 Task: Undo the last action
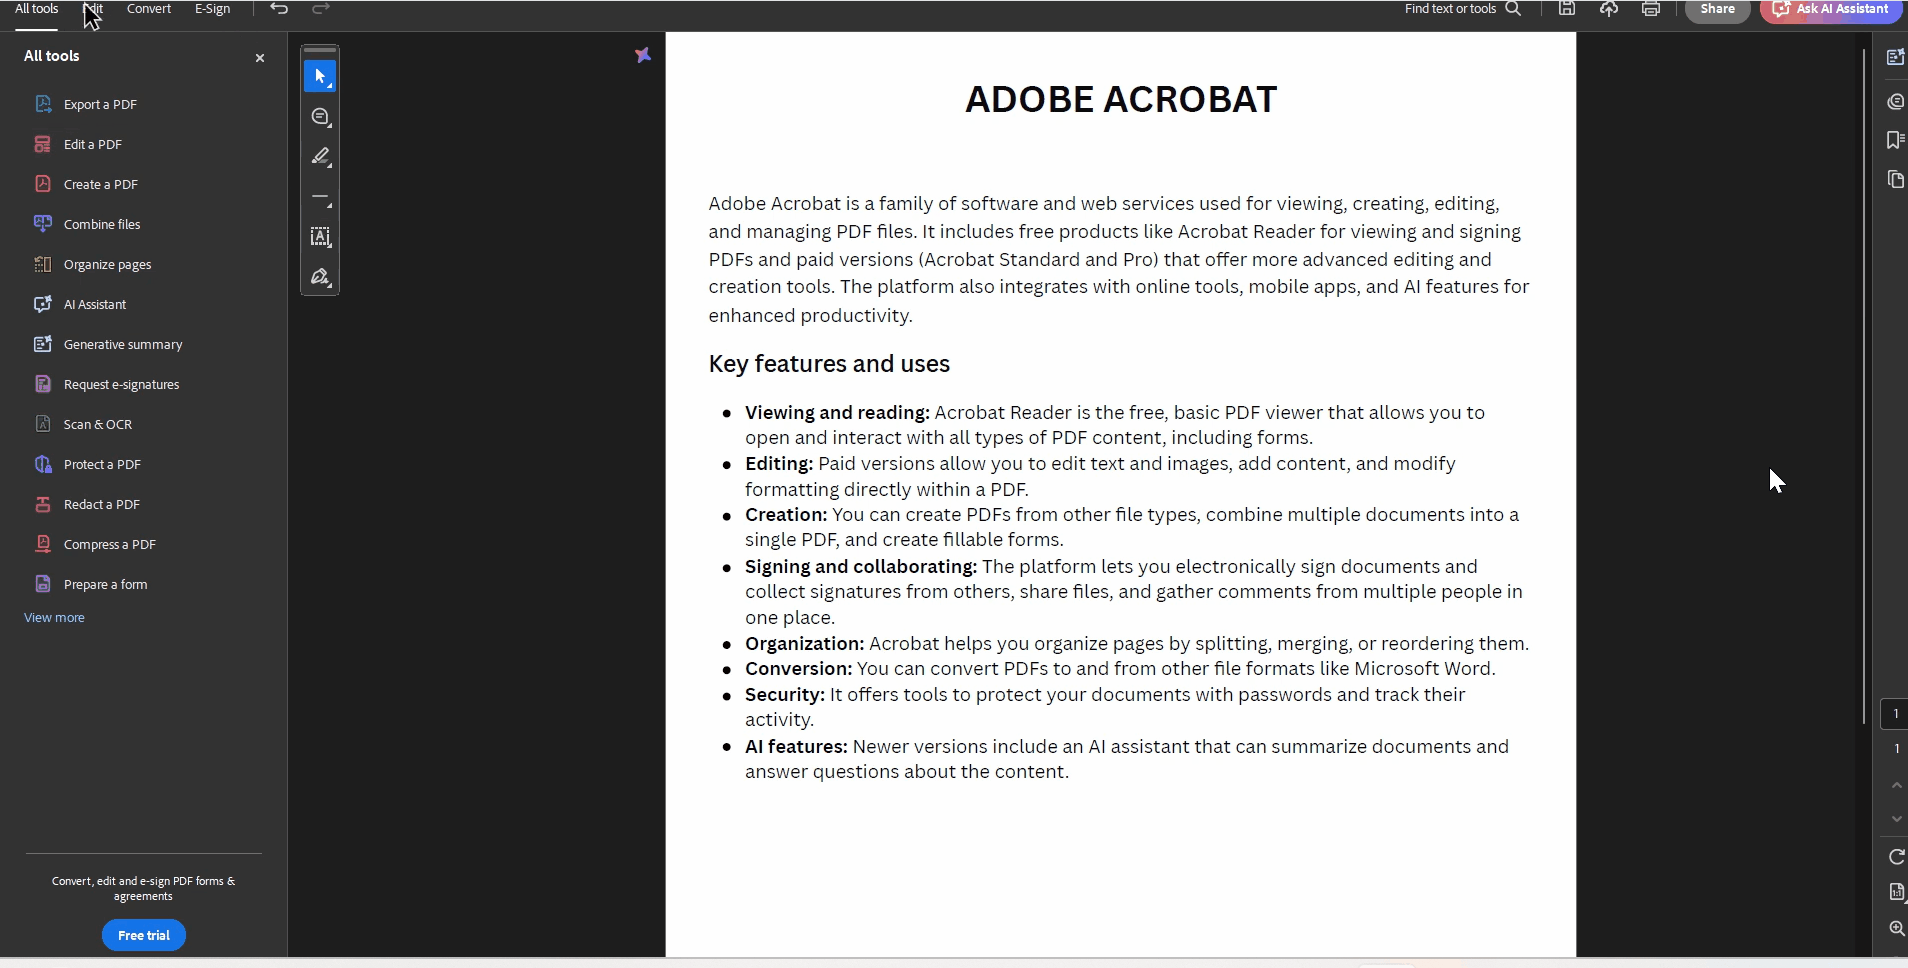click(279, 9)
